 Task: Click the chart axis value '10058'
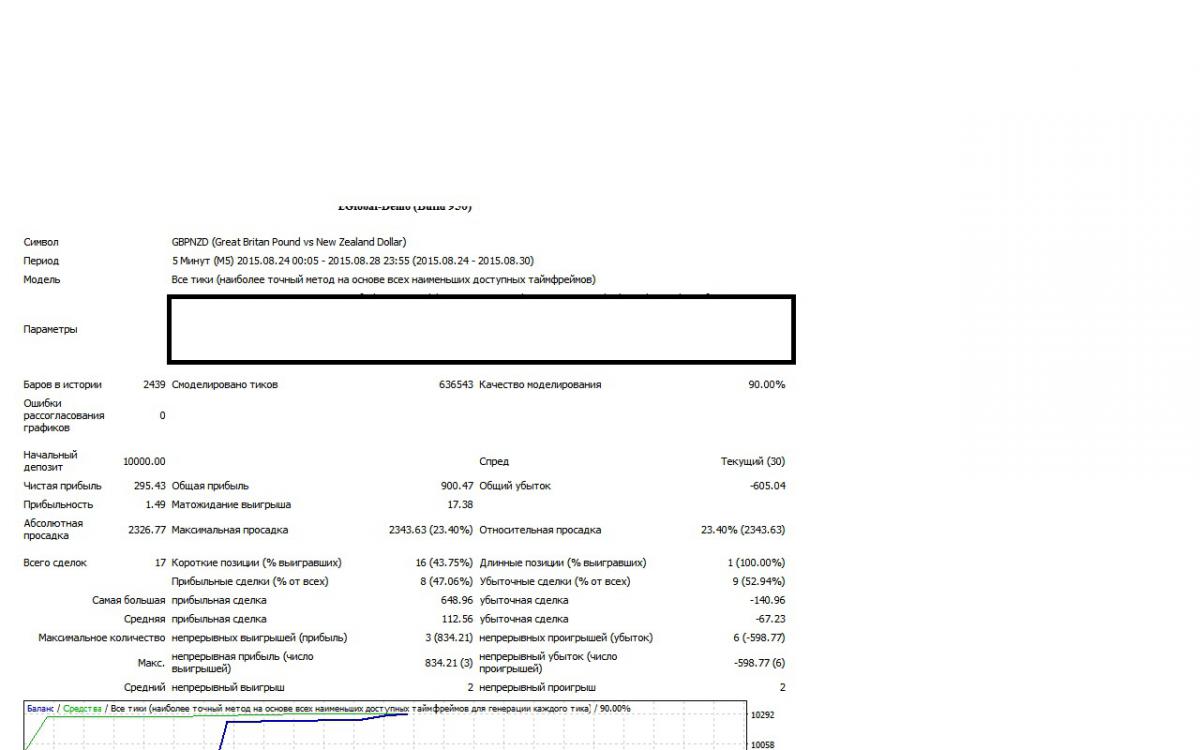click(x=762, y=745)
